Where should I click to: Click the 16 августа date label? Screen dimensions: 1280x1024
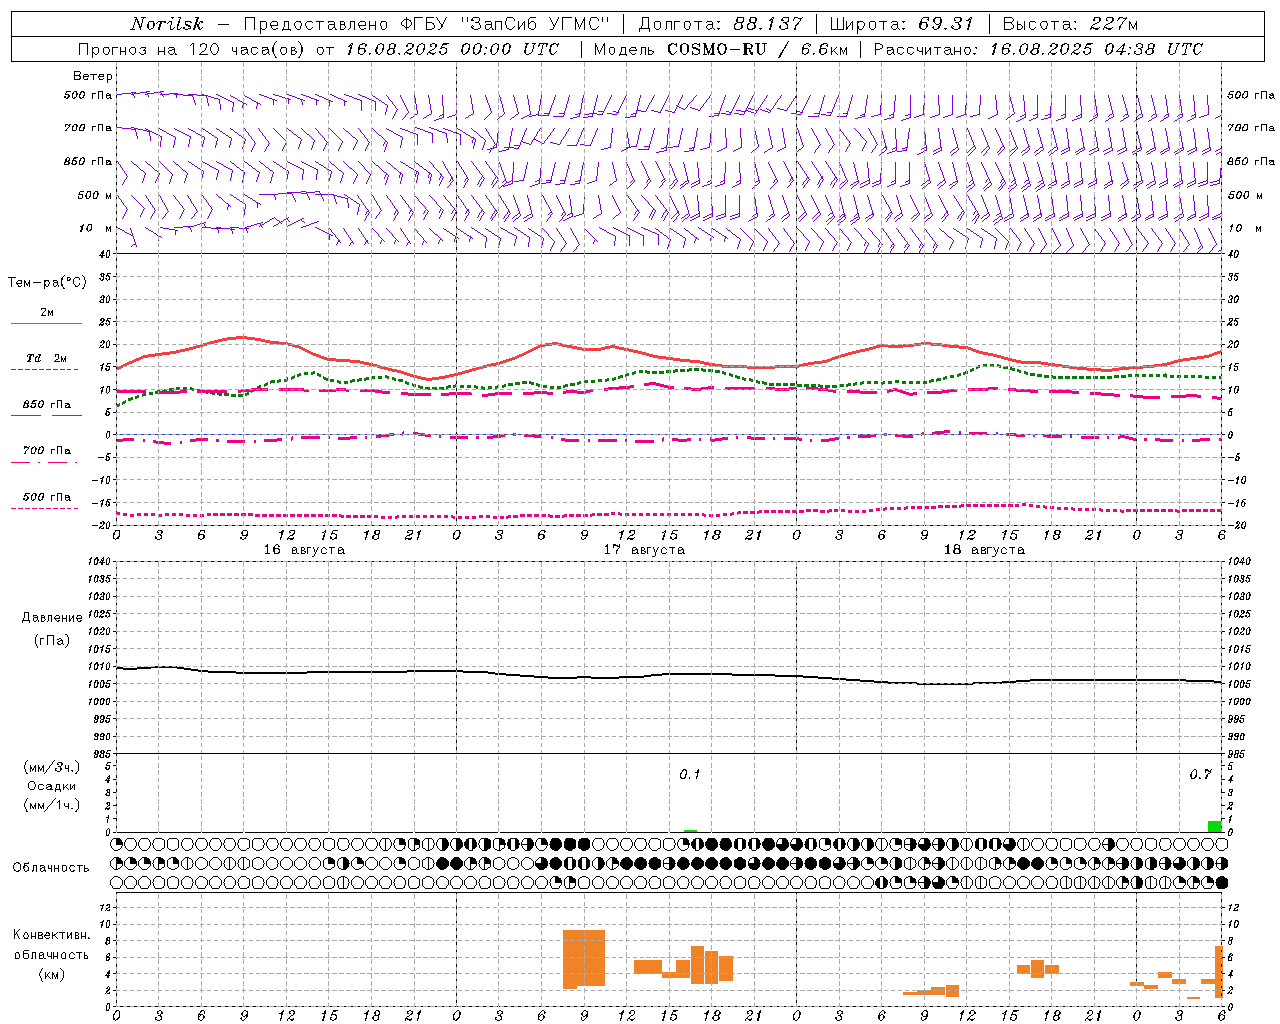tap(304, 550)
